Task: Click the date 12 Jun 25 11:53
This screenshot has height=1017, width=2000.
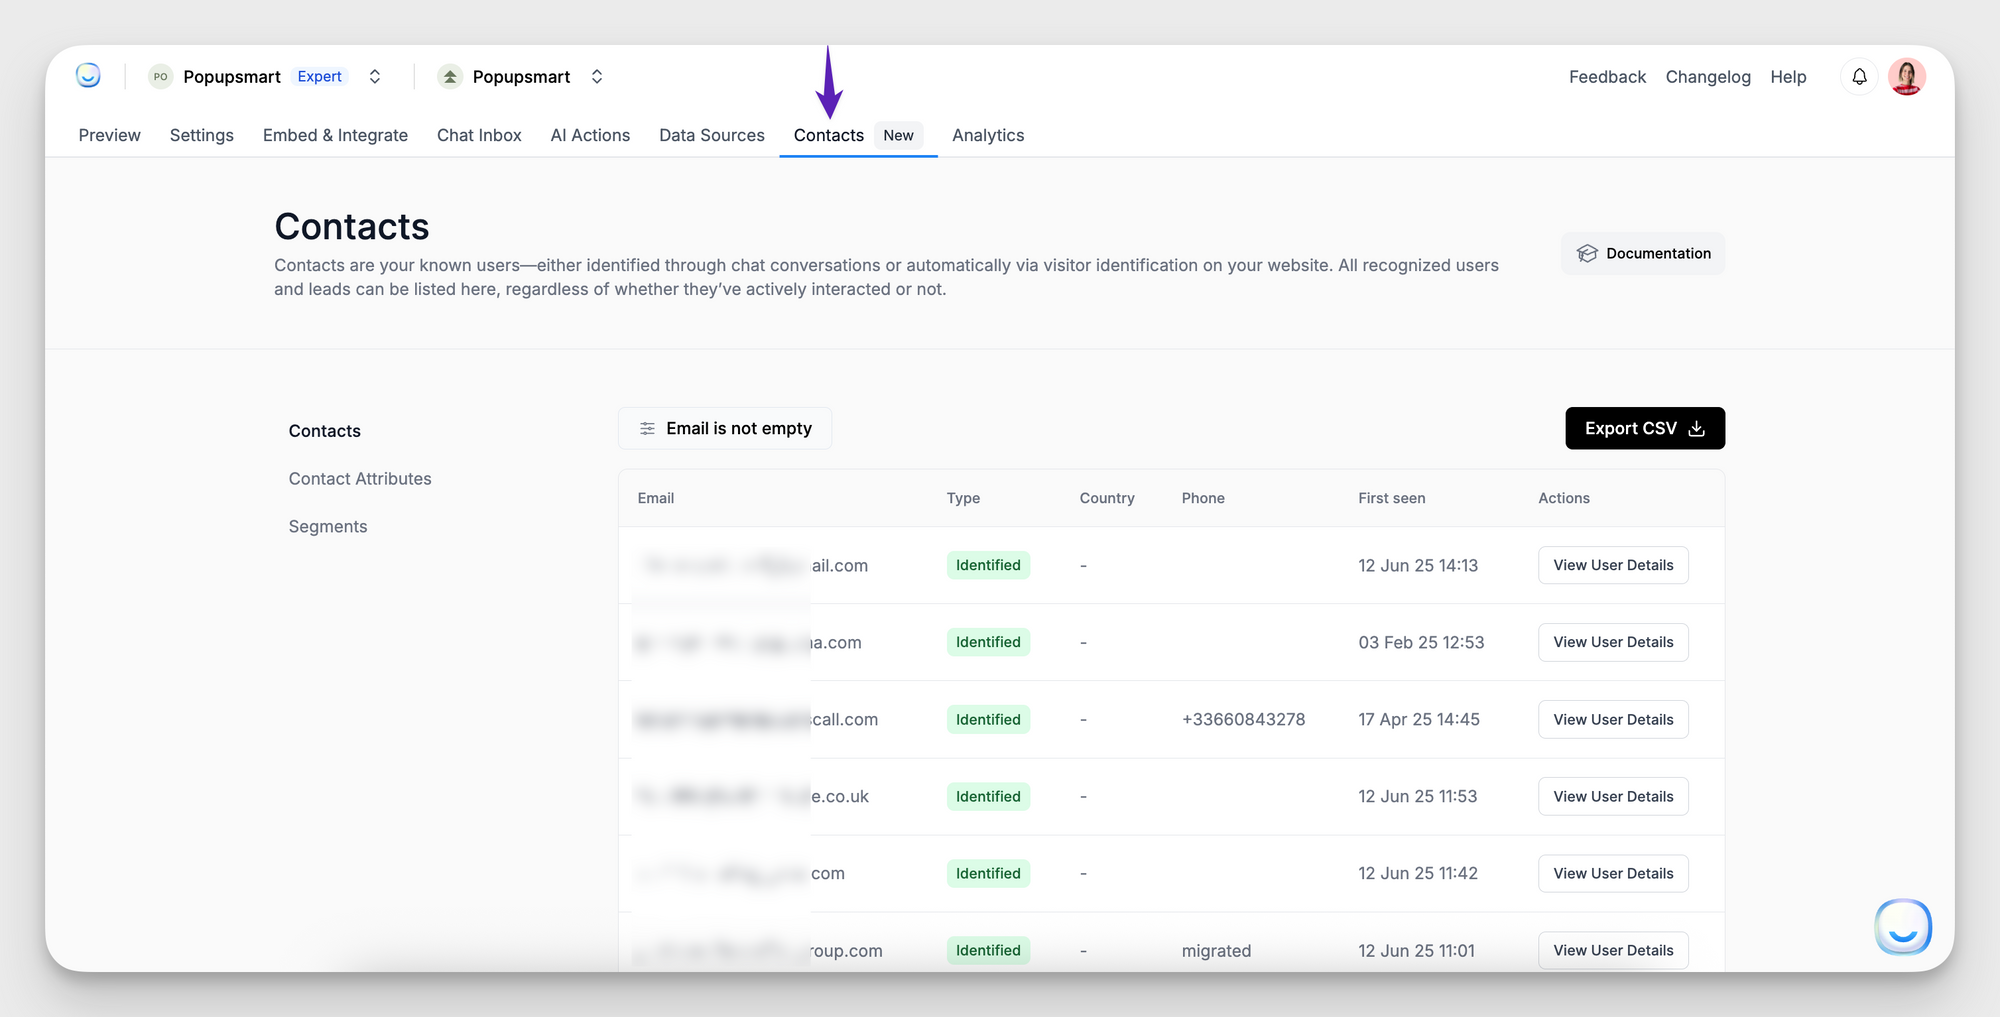Action: 1417,796
